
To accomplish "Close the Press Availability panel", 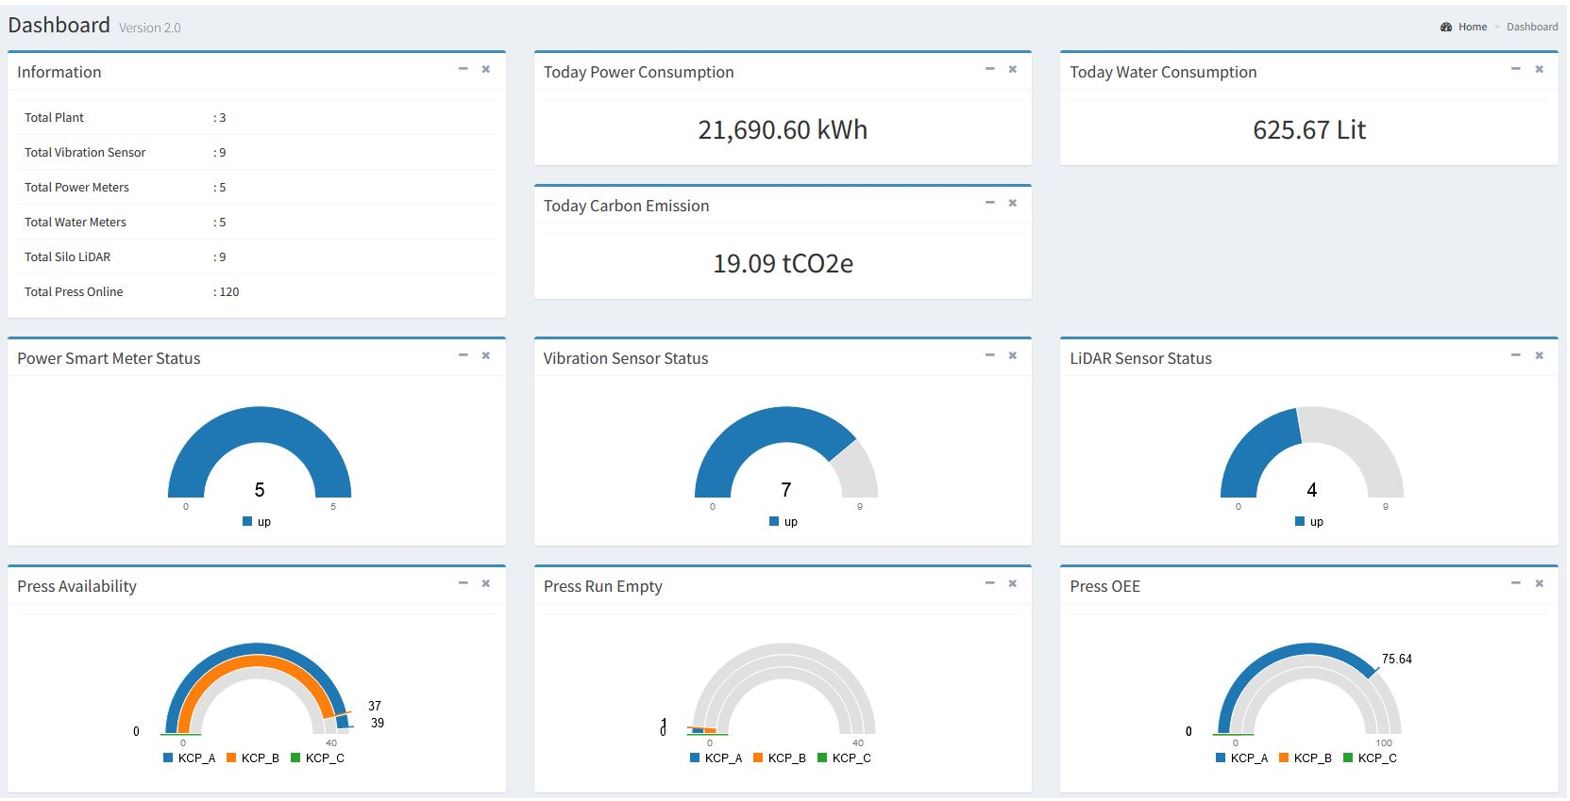I will tap(486, 583).
